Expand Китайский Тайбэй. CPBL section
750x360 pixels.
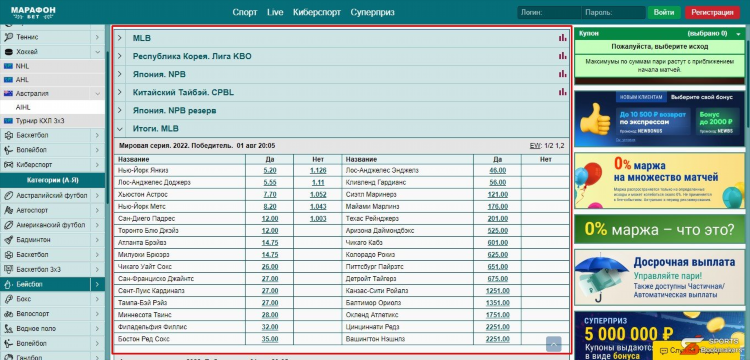120,92
